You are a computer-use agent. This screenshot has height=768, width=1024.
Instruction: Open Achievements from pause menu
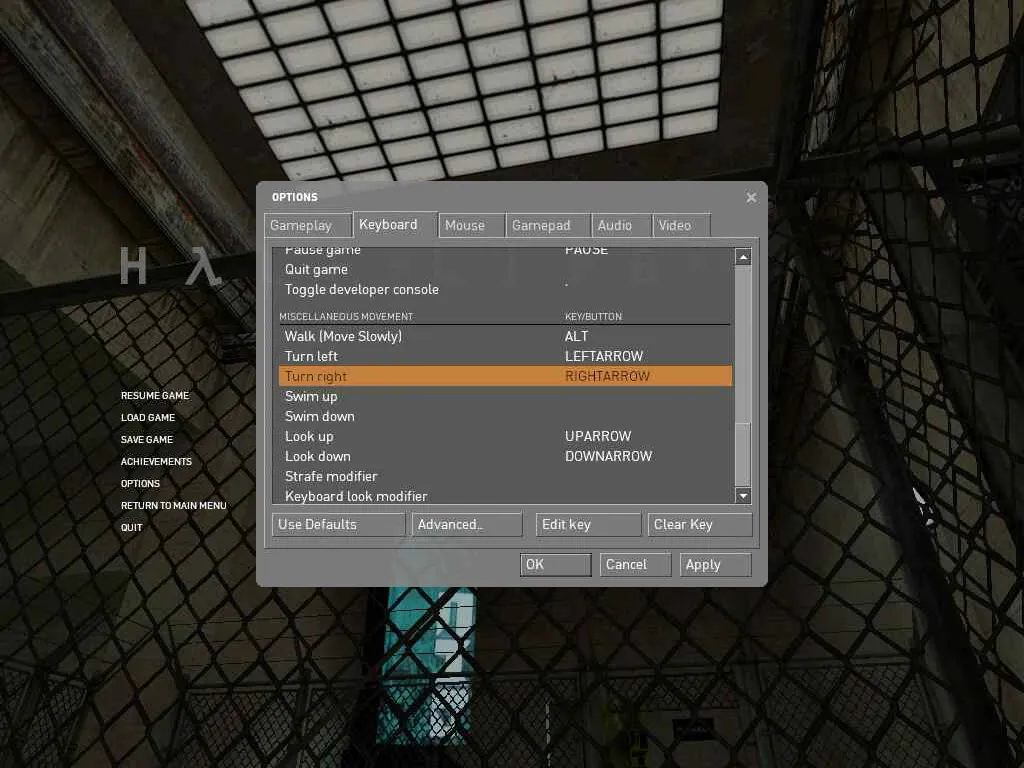coord(156,462)
